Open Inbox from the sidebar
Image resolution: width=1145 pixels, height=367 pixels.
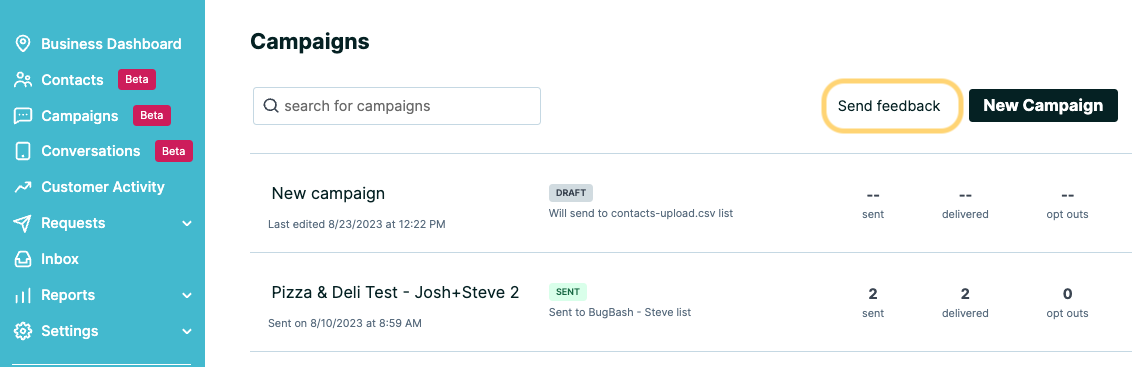tap(60, 259)
